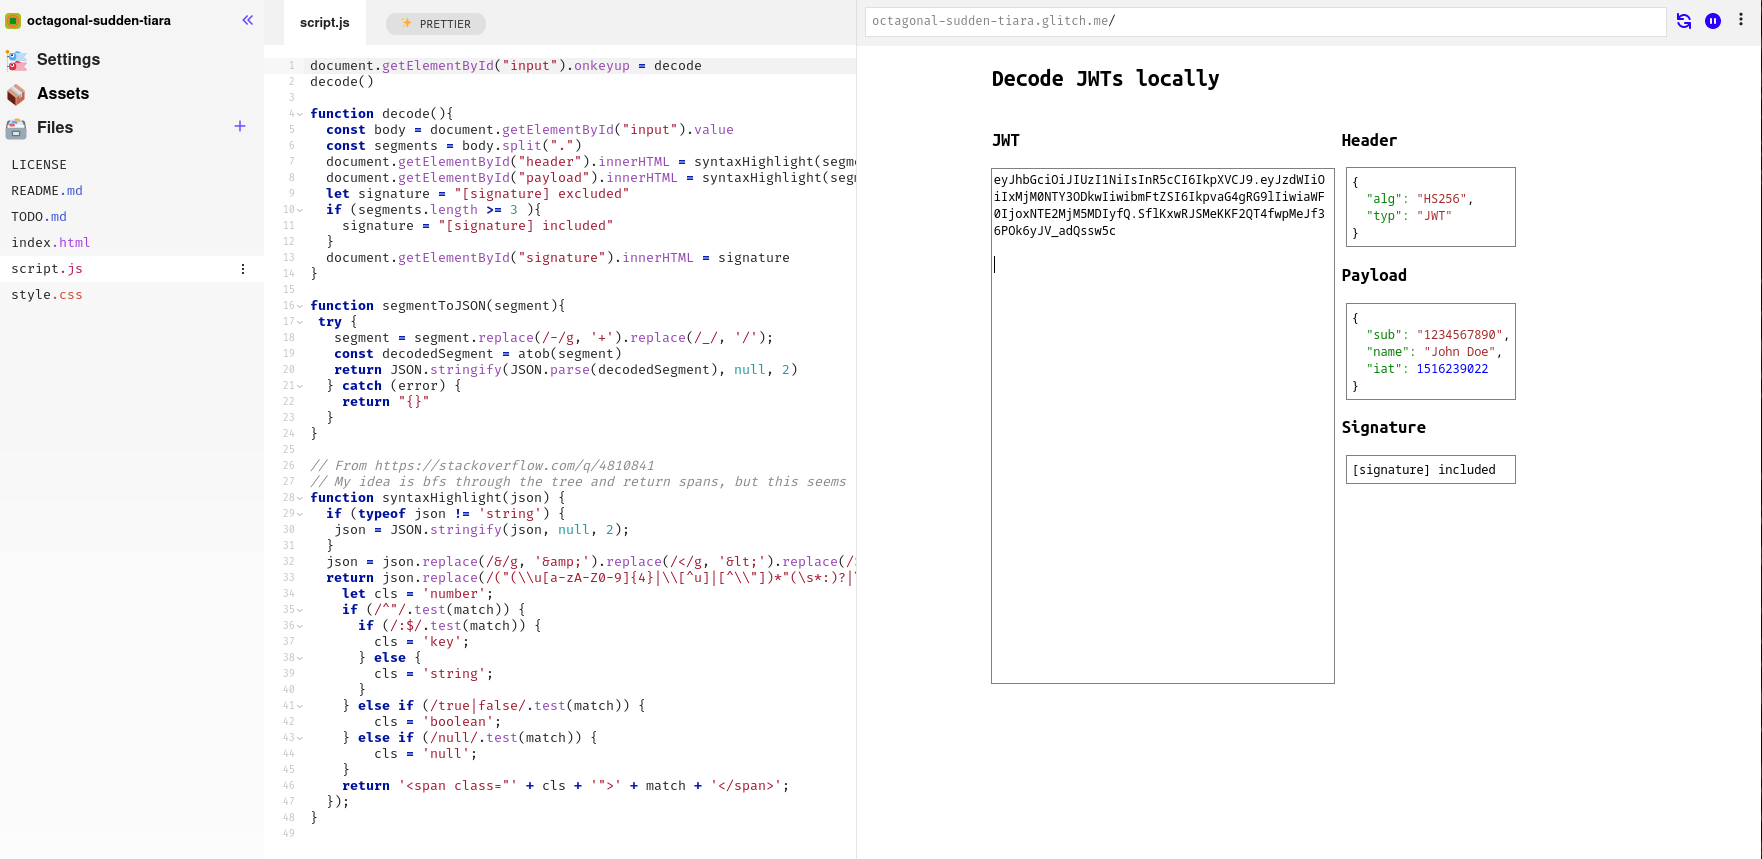Screen dimensions: 1762x859
Task: Open Settings in the sidebar
Action: click(x=68, y=59)
